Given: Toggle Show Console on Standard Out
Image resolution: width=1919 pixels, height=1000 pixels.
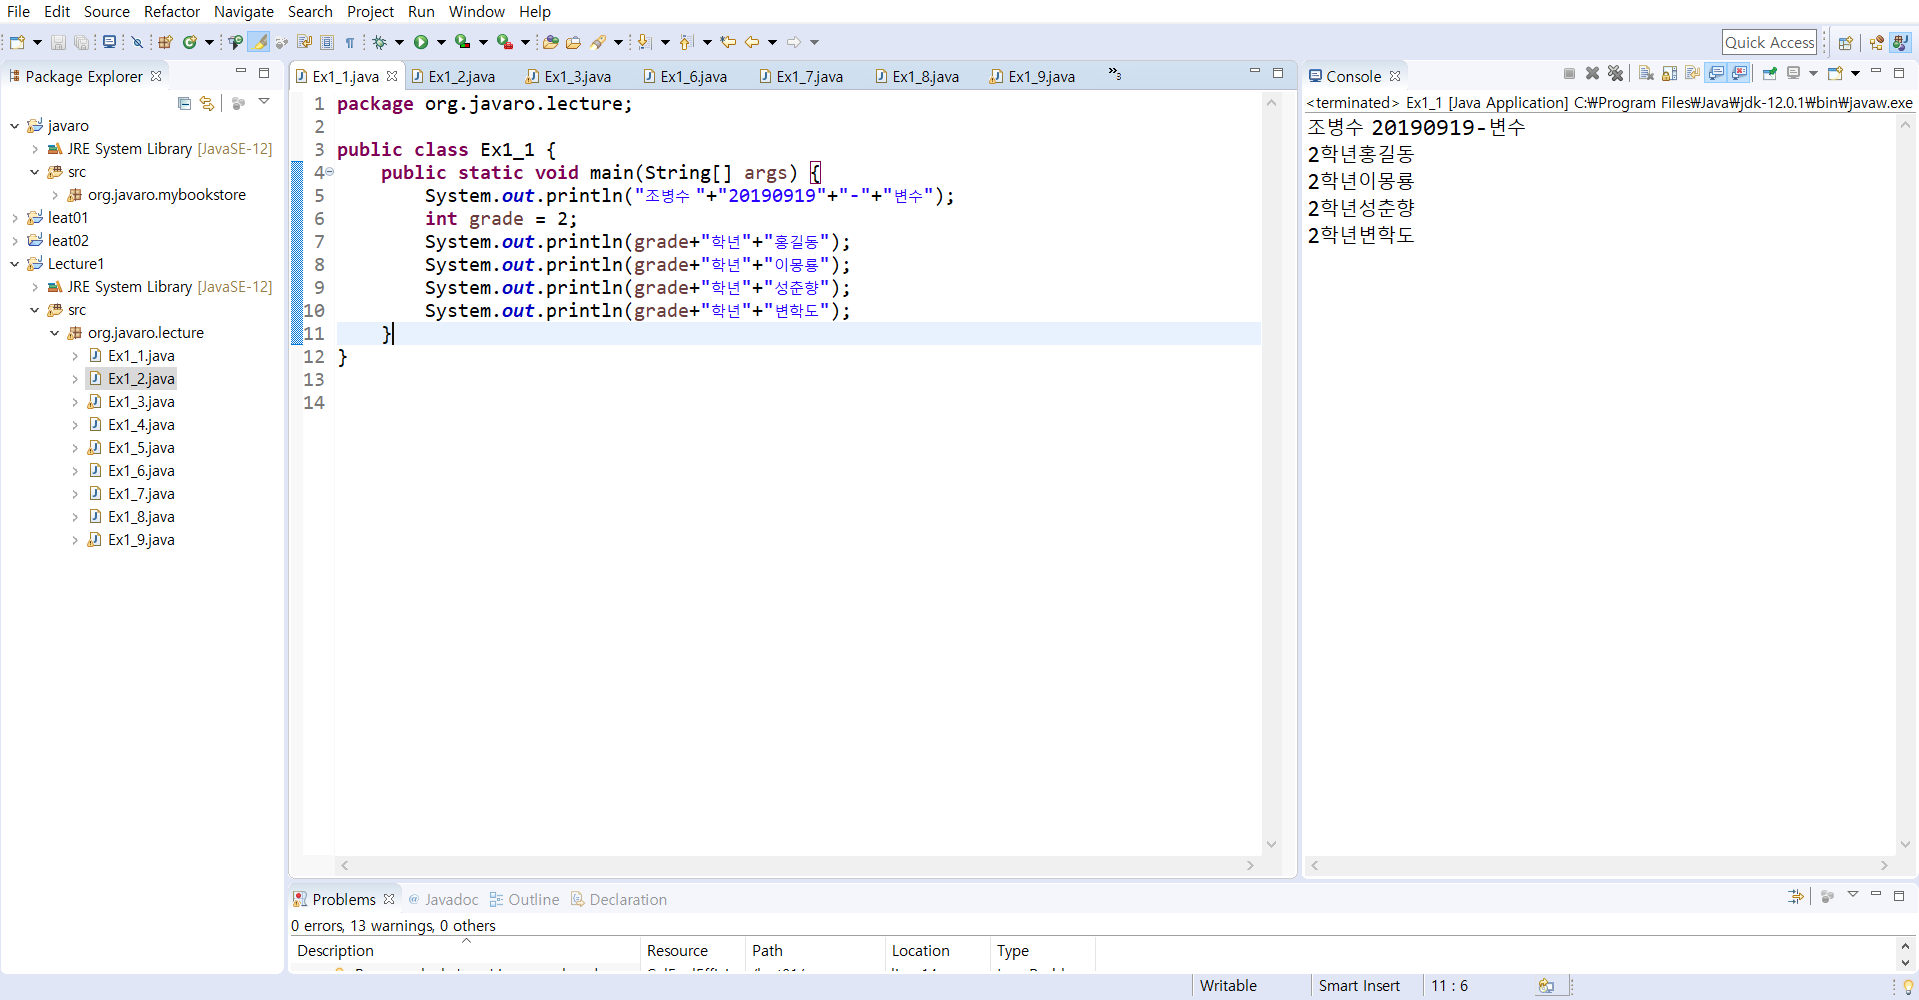Looking at the screenshot, I should (x=1716, y=73).
